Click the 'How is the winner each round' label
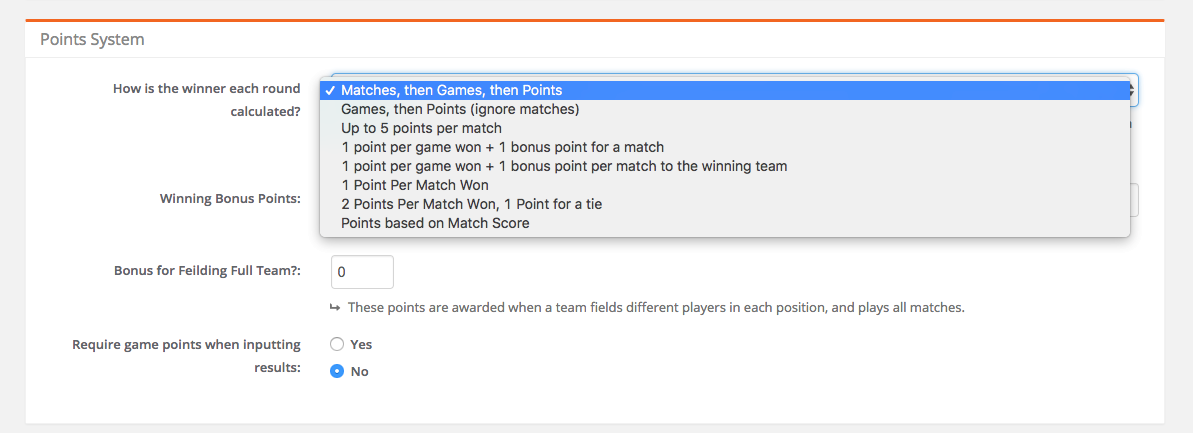 click(x=207, y=88)
